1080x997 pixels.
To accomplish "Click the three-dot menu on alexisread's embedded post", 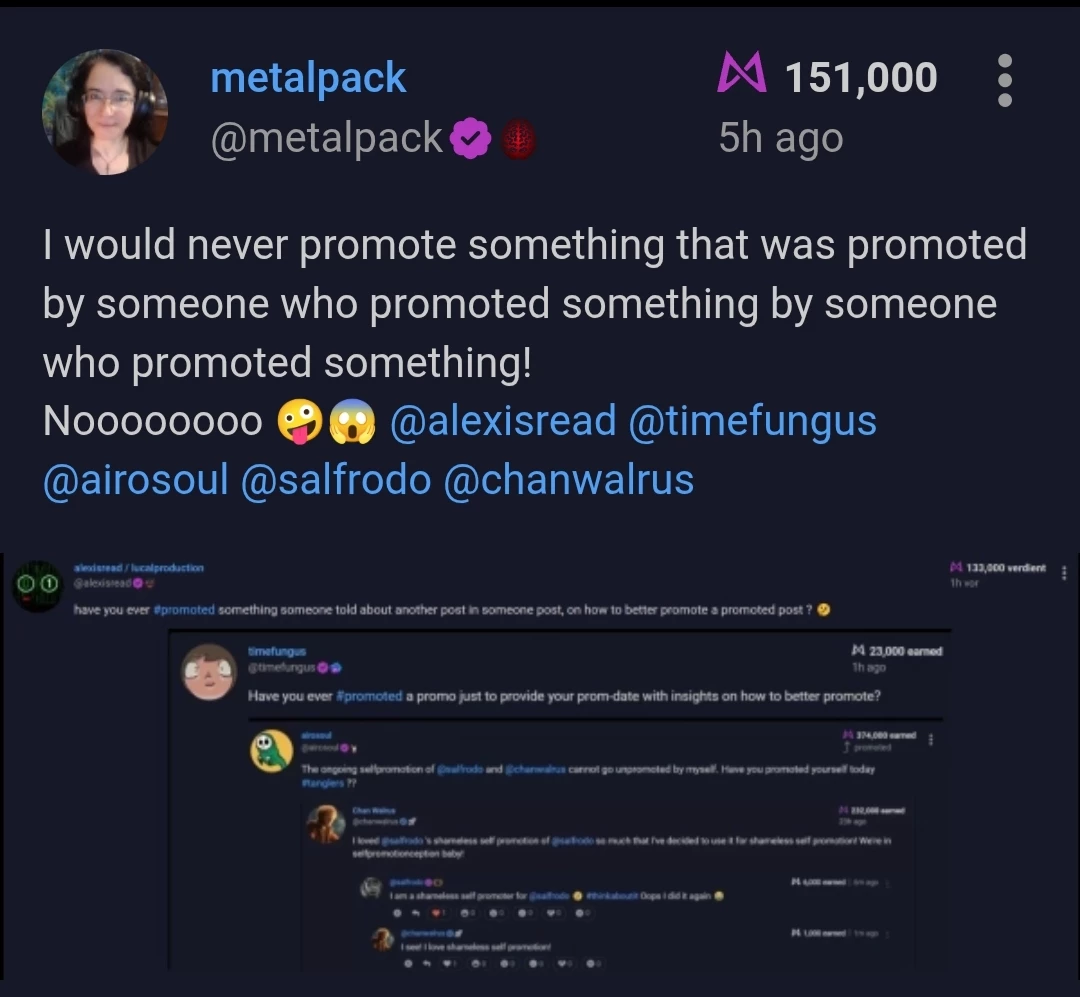I will click(x=1064, y=573).
